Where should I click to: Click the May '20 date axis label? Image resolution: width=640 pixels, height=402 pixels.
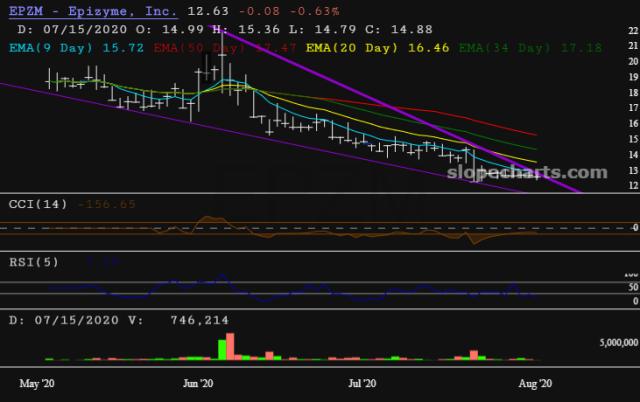click(x=37, y=383)
